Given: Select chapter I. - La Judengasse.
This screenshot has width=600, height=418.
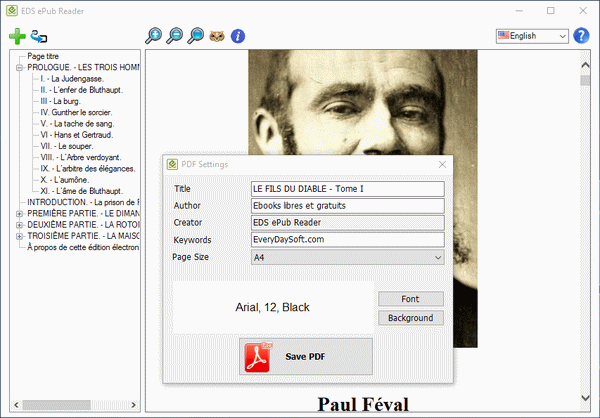Looking at the screenshot, I should coord(72,79).
